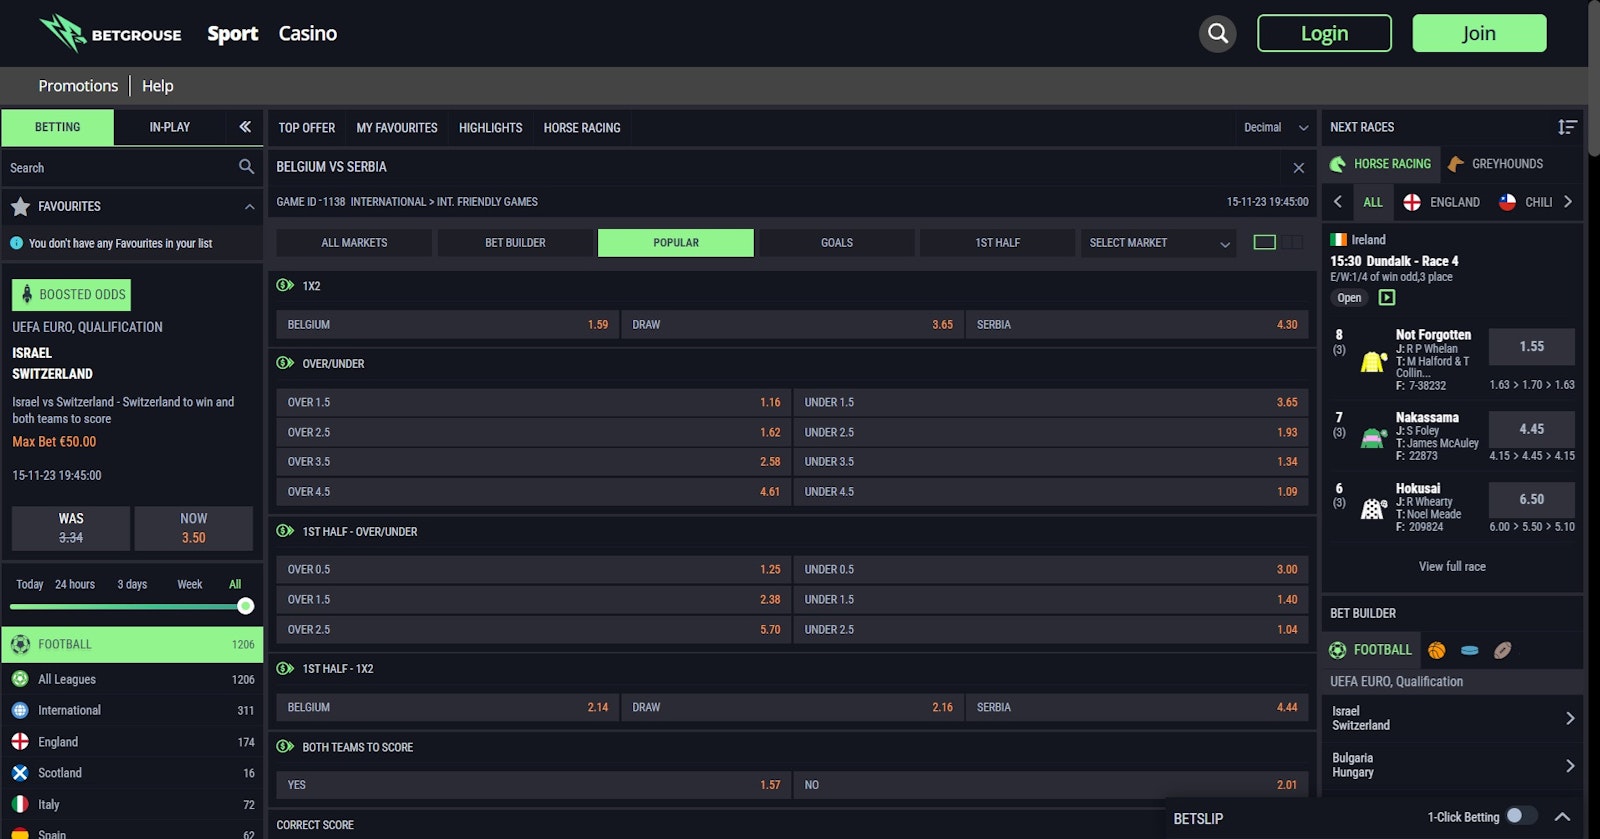1600x839 pixels.
Task: Toggle the 1-Click Betting switch
Action: 1520,816
